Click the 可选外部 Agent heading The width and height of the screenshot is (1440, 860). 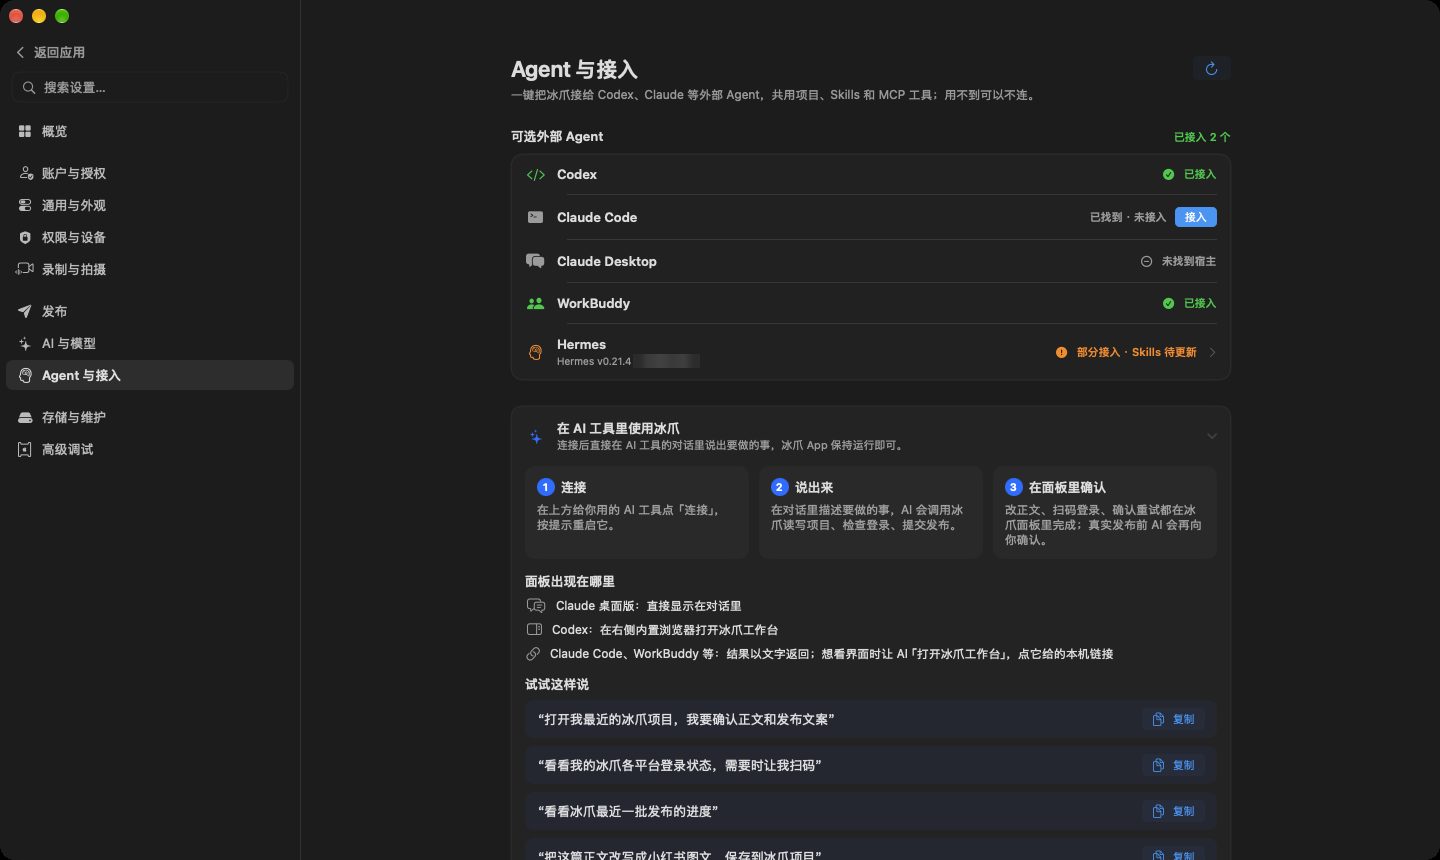coord(557,136)
